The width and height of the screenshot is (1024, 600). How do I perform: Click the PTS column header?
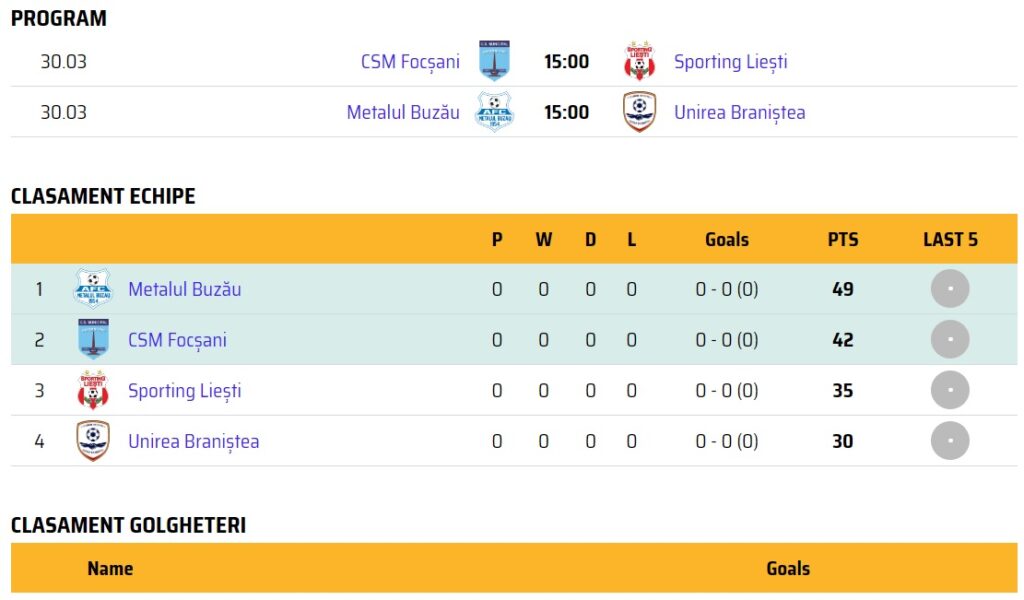click(842, 239)
